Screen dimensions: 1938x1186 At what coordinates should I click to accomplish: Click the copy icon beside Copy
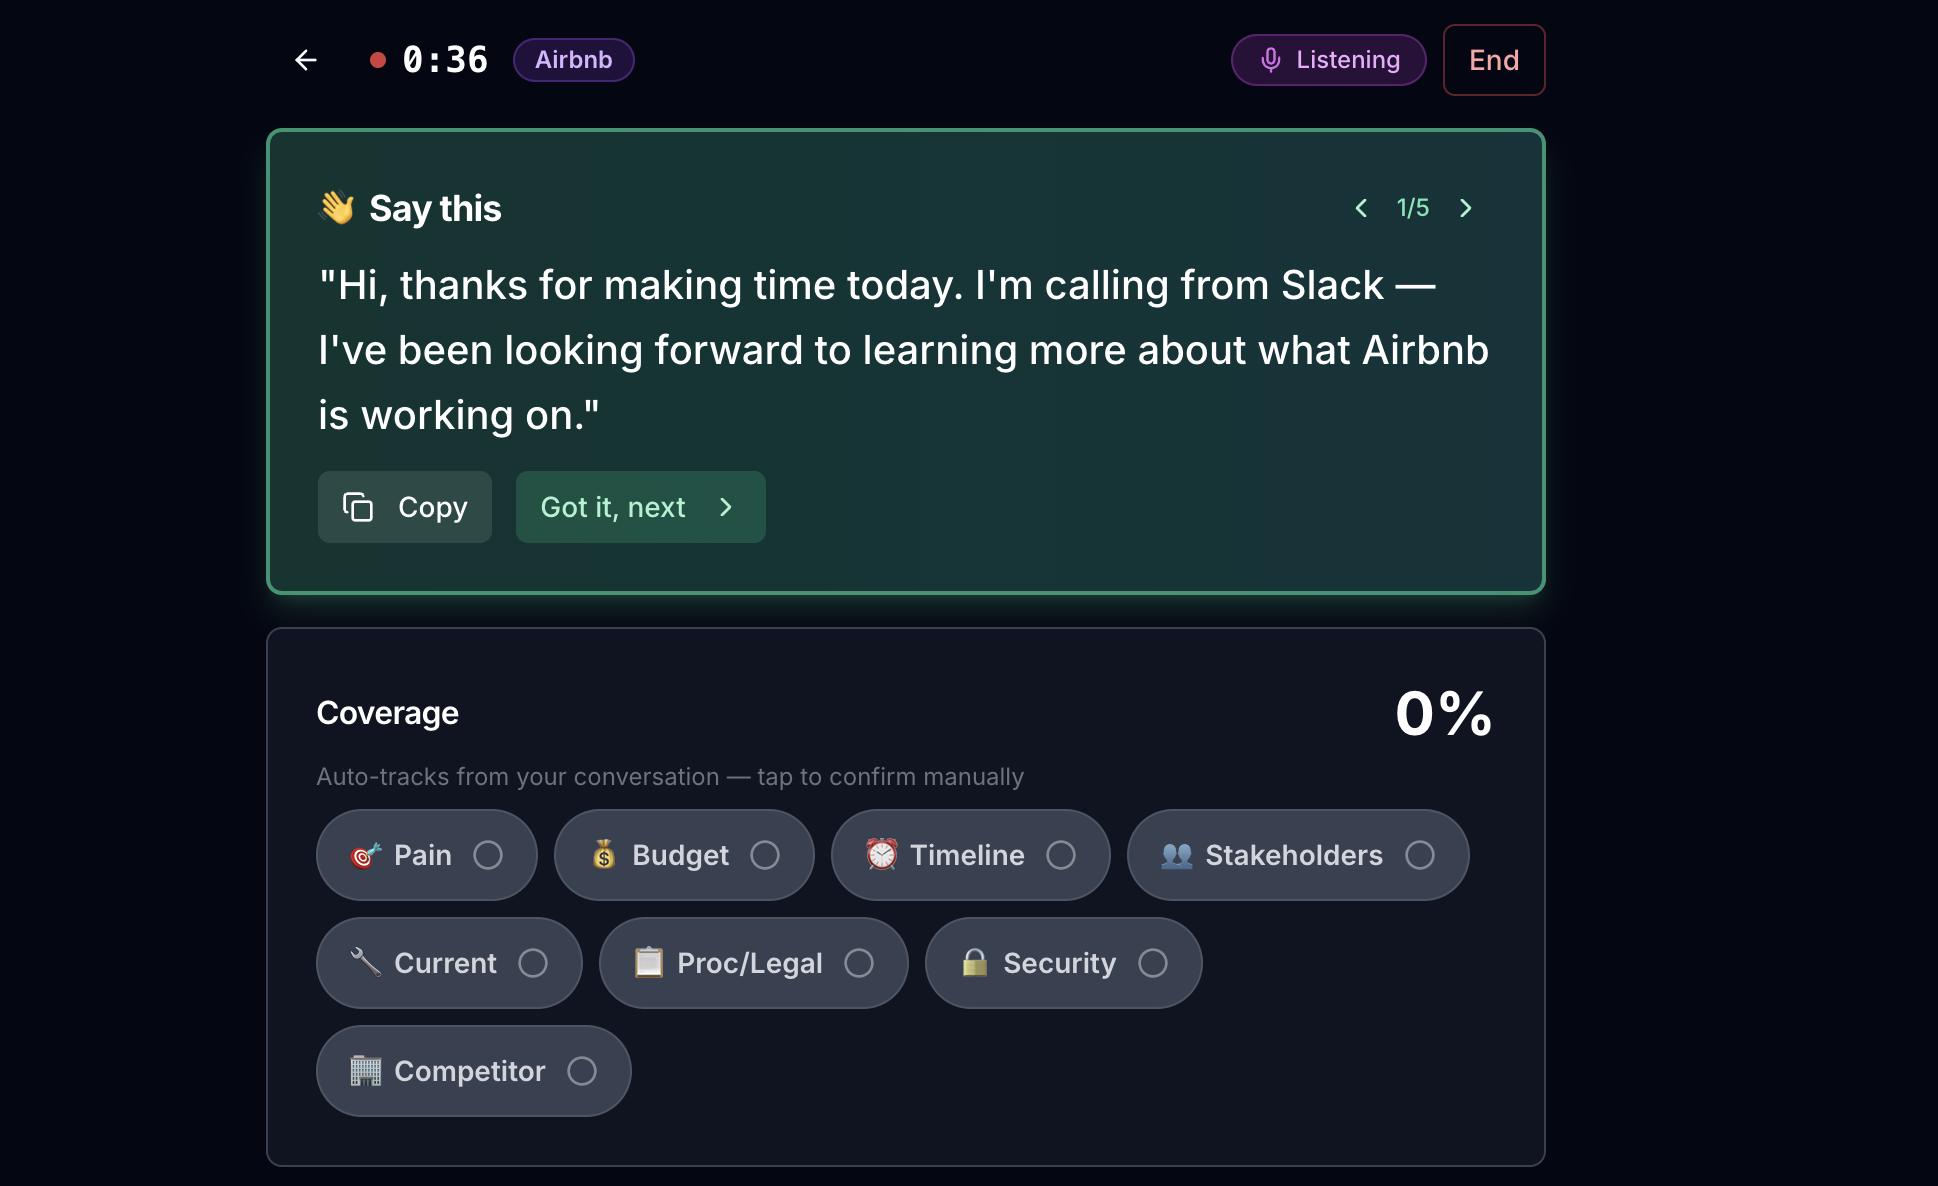pyautogui.click(x=358, y=507)
